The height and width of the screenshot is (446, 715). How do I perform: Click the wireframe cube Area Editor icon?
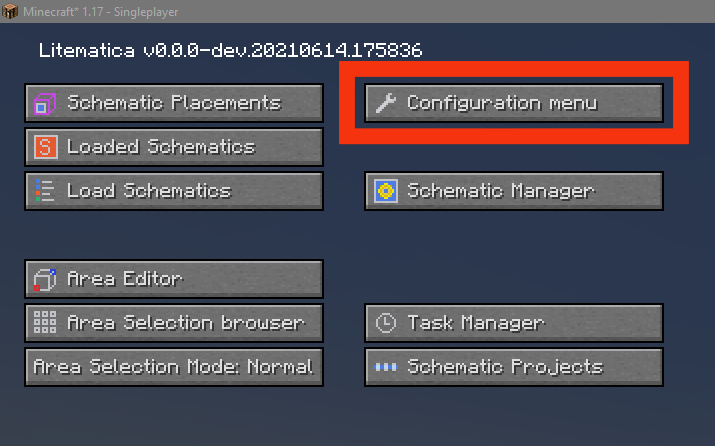coord(45,279)
